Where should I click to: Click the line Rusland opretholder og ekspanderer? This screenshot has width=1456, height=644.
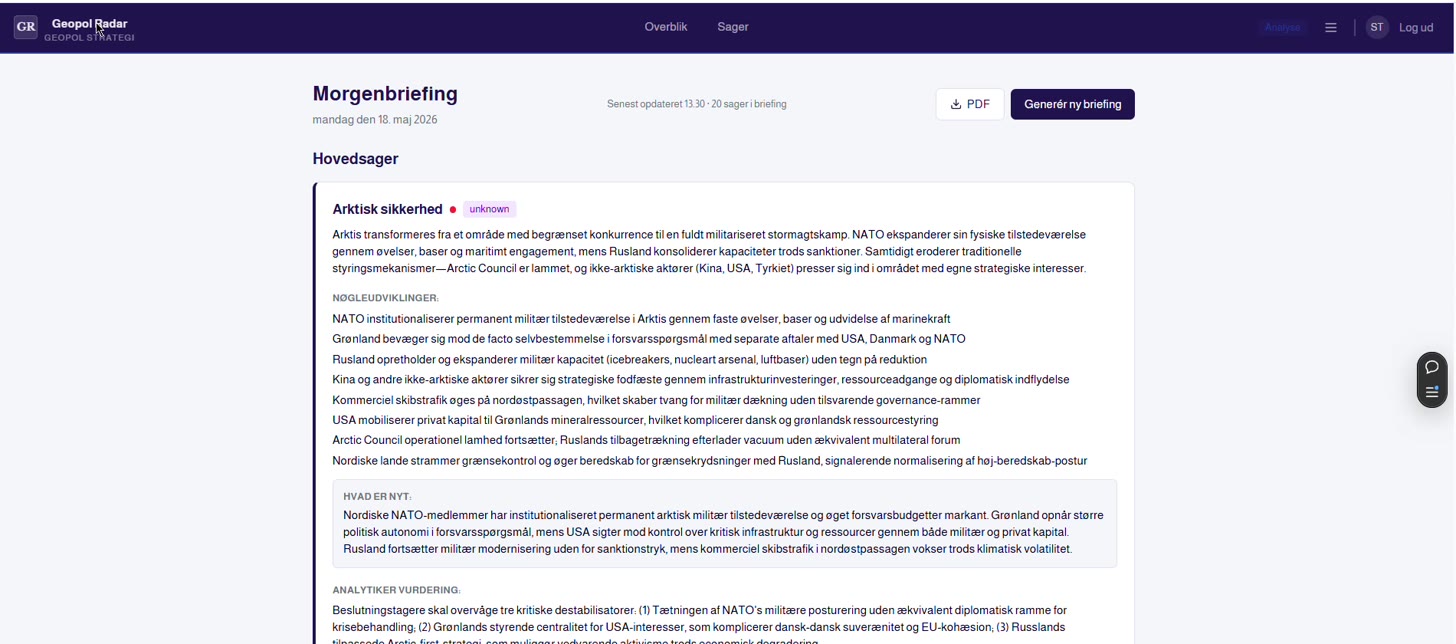(630, 359)
